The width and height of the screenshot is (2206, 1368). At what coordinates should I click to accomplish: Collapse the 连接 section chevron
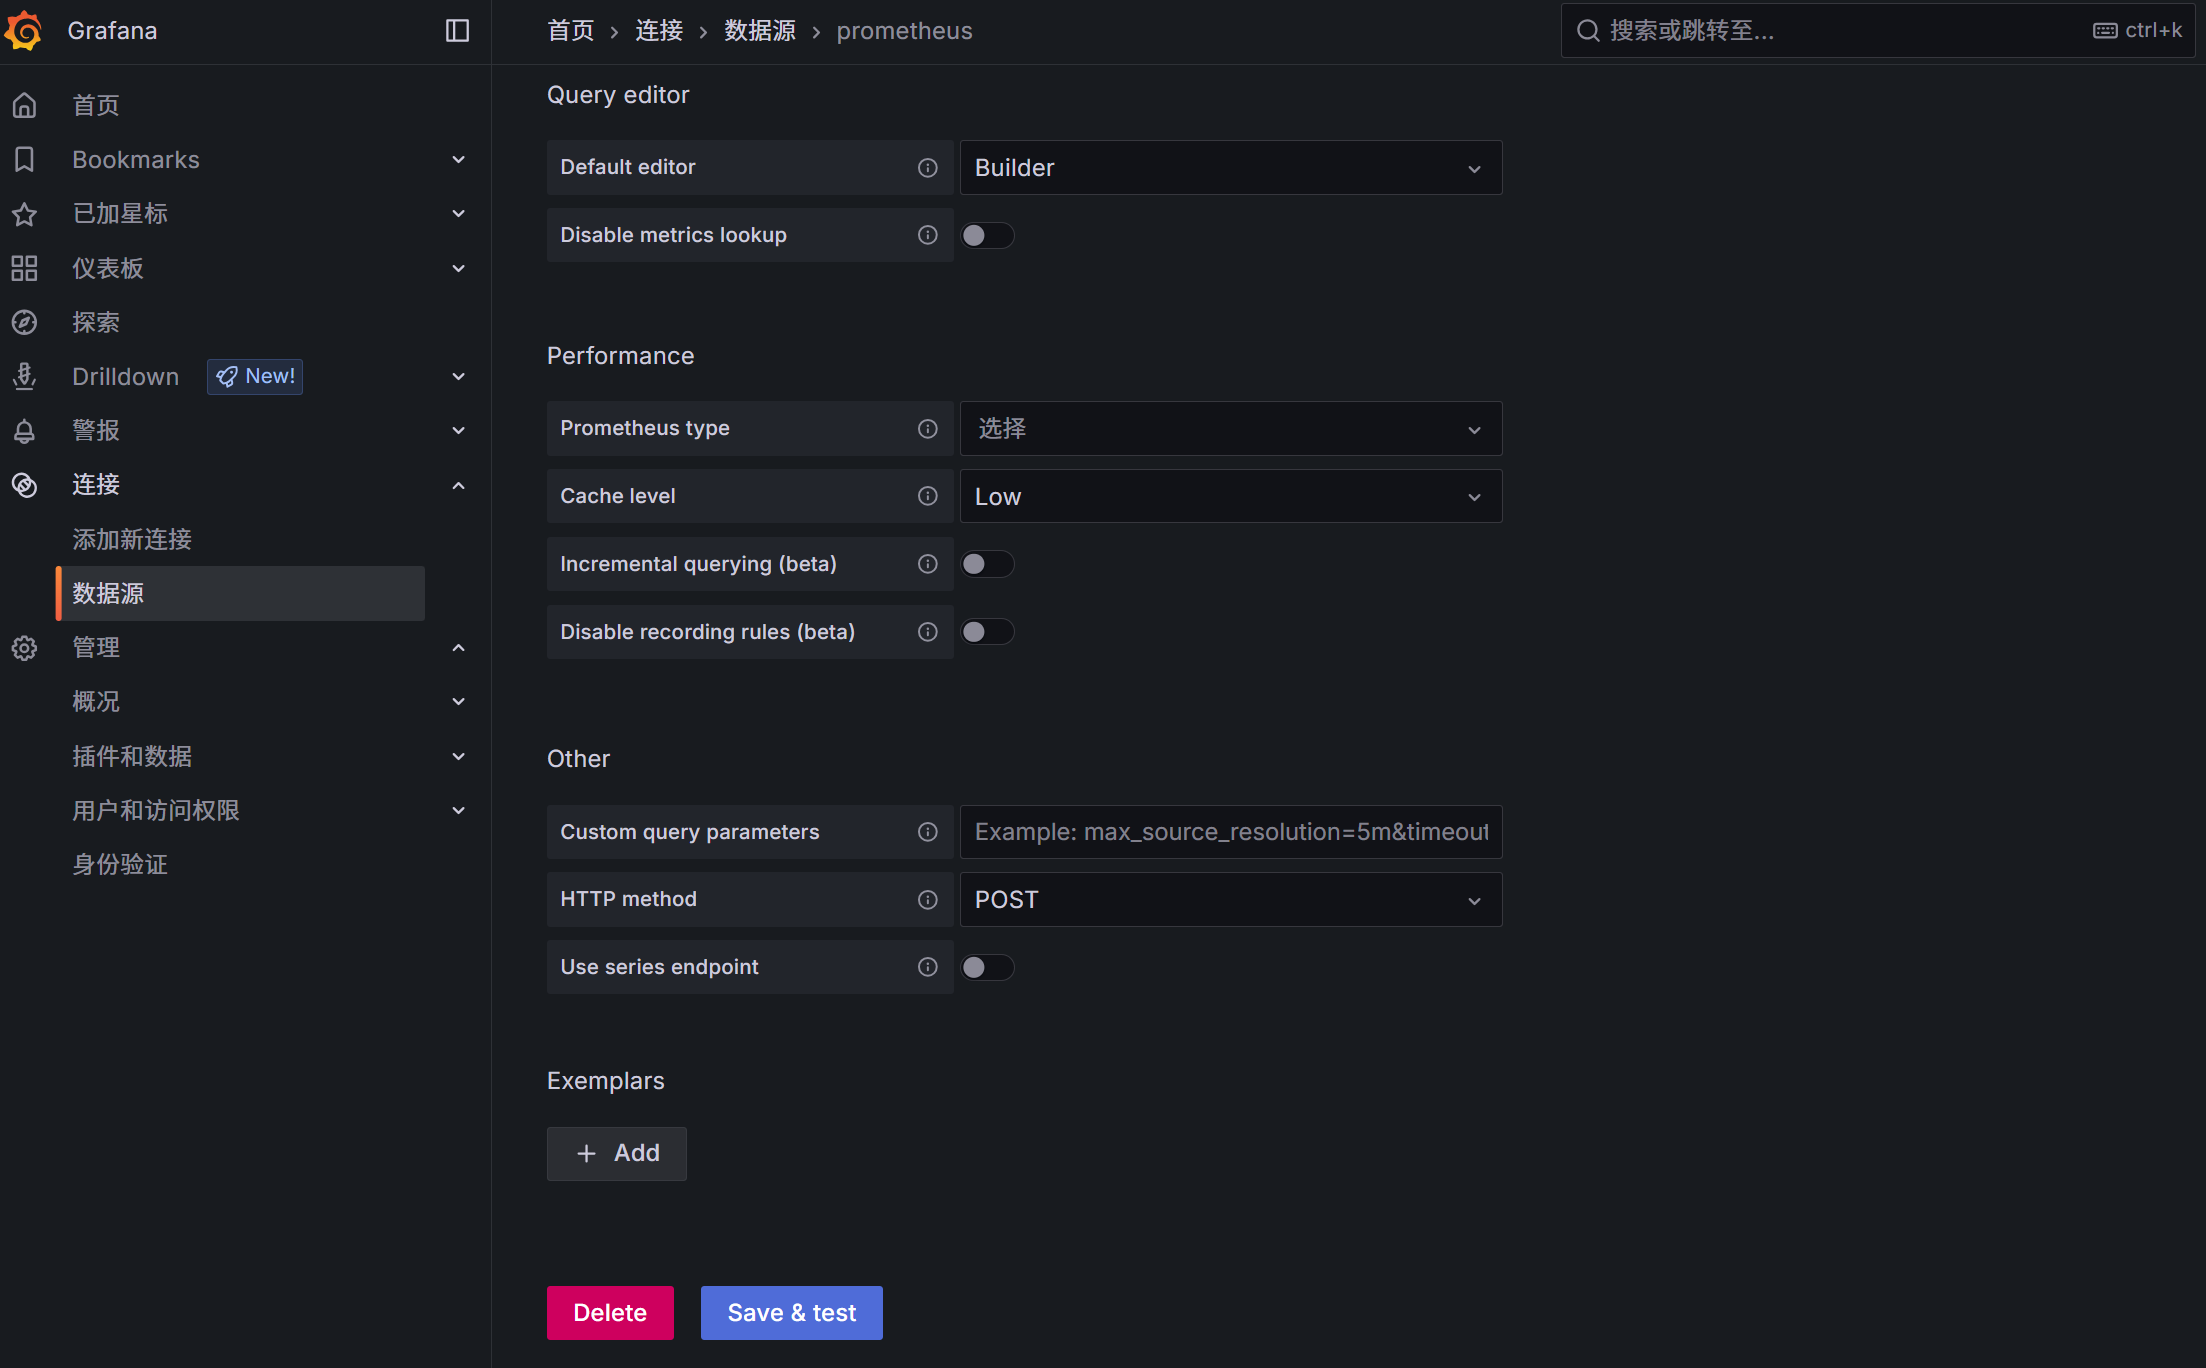tap(458, 485)
